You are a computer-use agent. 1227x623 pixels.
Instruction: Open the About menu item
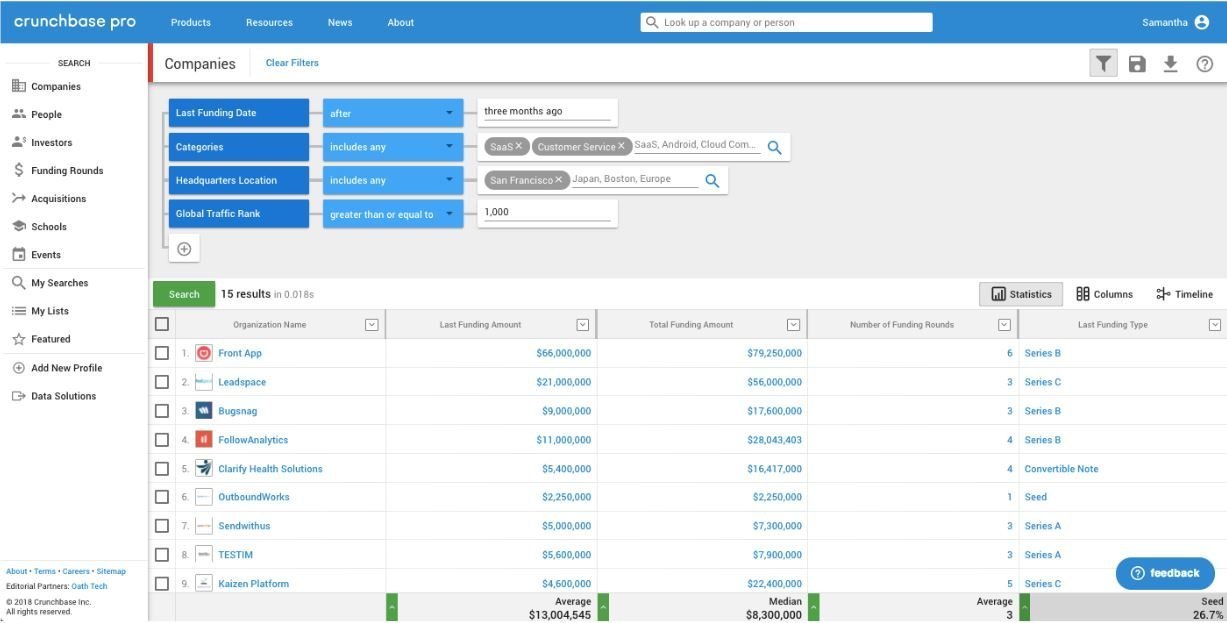[401, 23]
